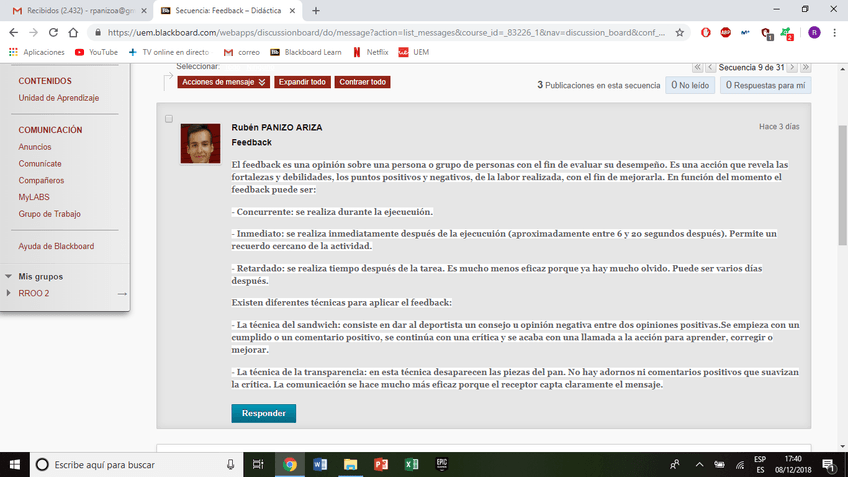Screen dimensions: 848x477
Task: Click the Responder button
Action: click(263, 413)
